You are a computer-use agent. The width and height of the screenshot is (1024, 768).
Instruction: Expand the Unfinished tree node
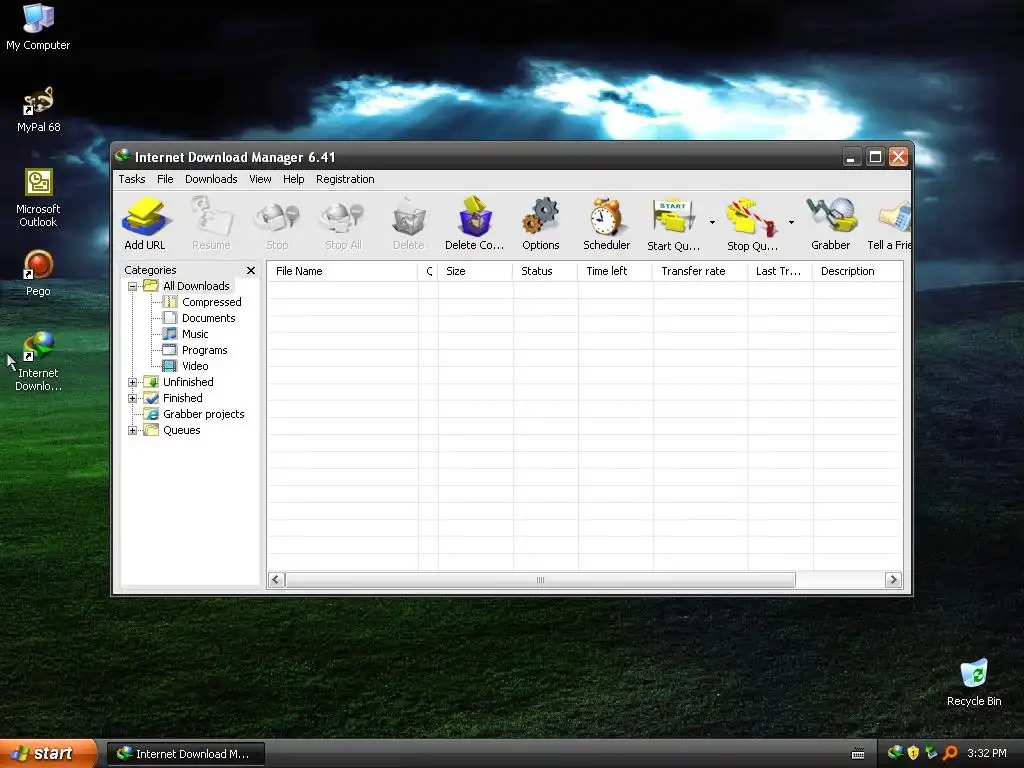click(133, 382)
